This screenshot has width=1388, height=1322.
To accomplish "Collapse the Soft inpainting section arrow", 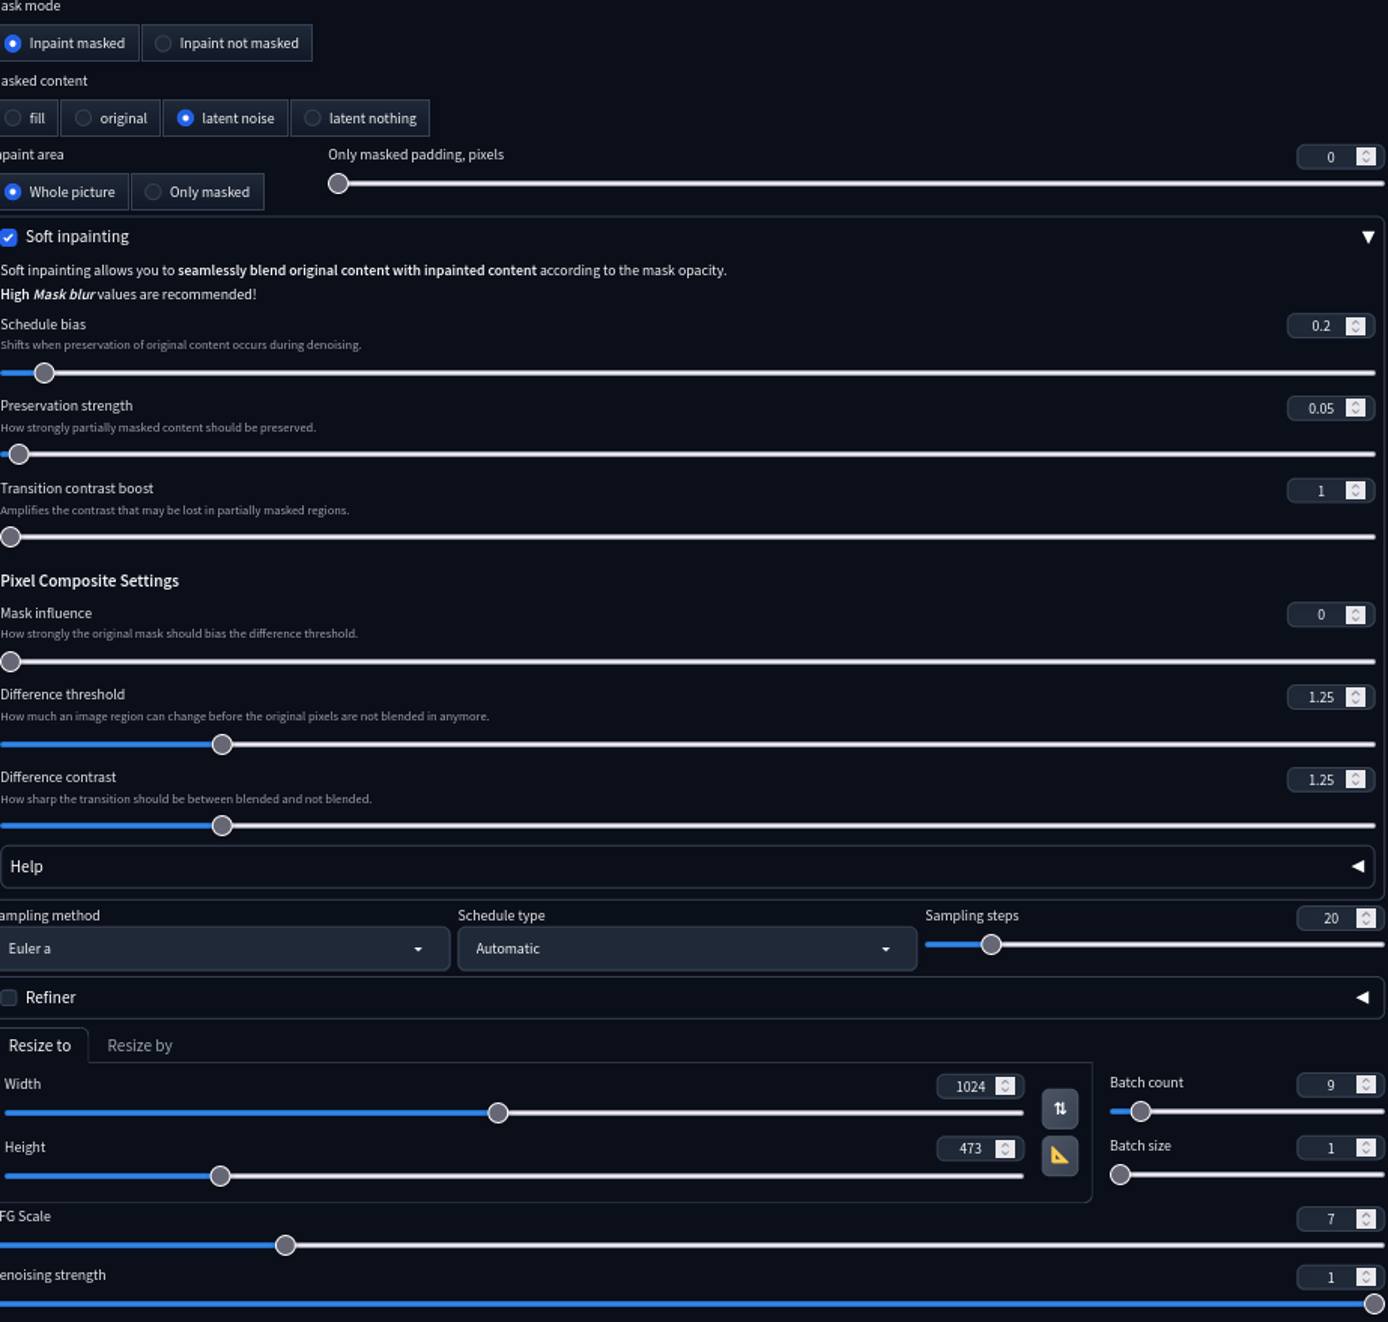I will [x=1367, y=237].
